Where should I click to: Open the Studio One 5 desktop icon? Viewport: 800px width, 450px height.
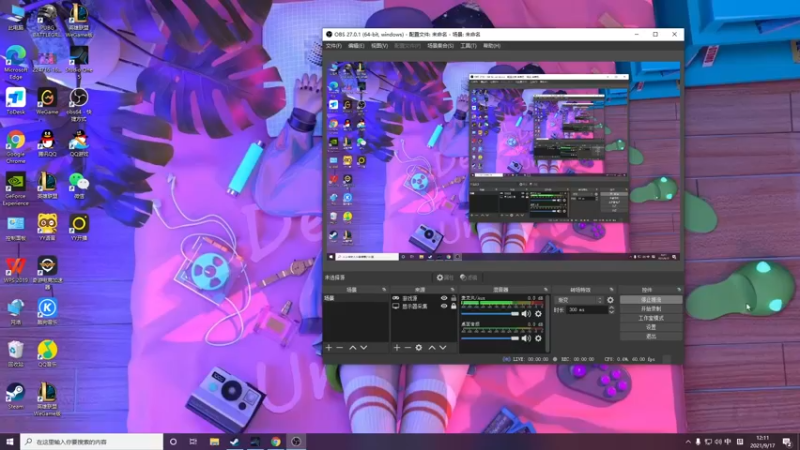pos(79,62)
